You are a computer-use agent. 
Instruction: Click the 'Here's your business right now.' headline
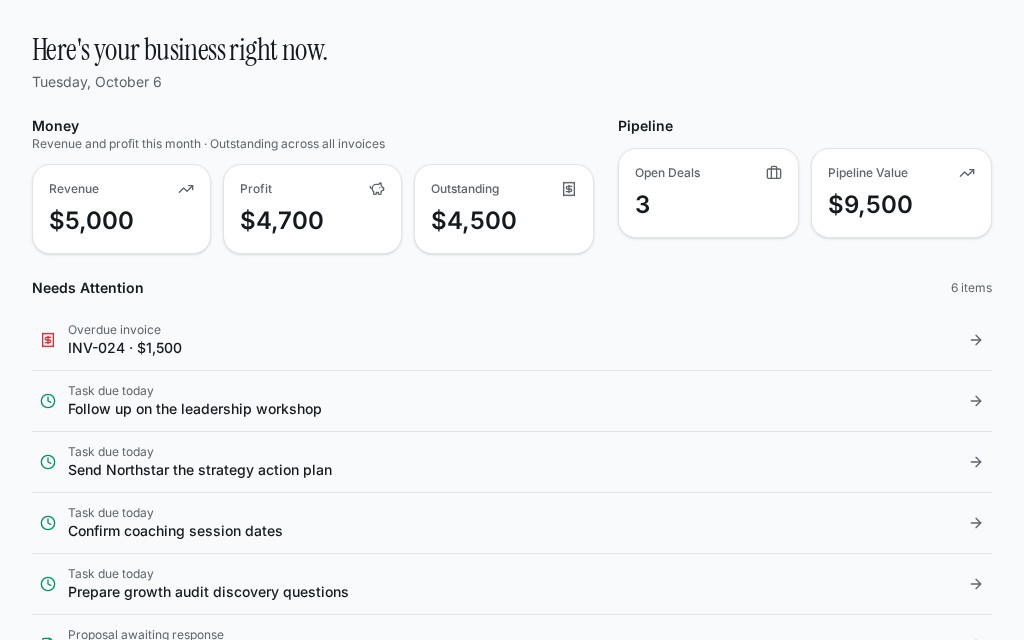click(180, 50)
